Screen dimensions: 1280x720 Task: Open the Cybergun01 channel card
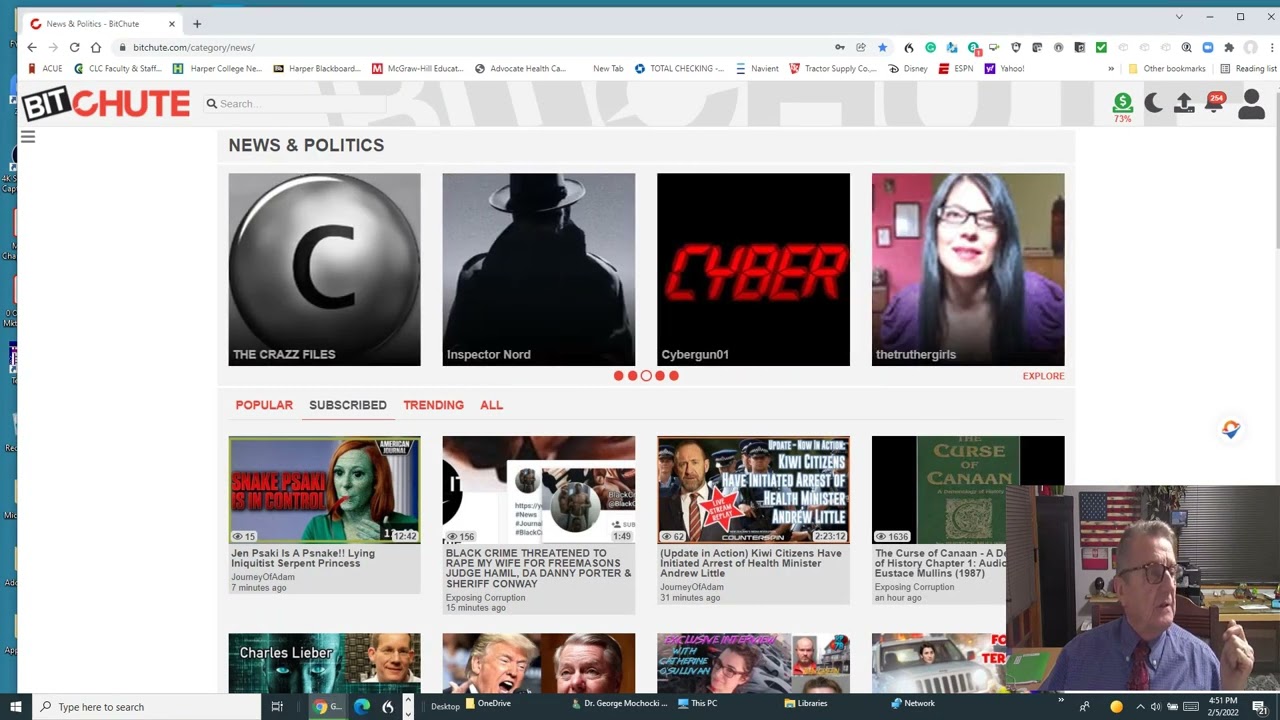click(x=753, y=269)
